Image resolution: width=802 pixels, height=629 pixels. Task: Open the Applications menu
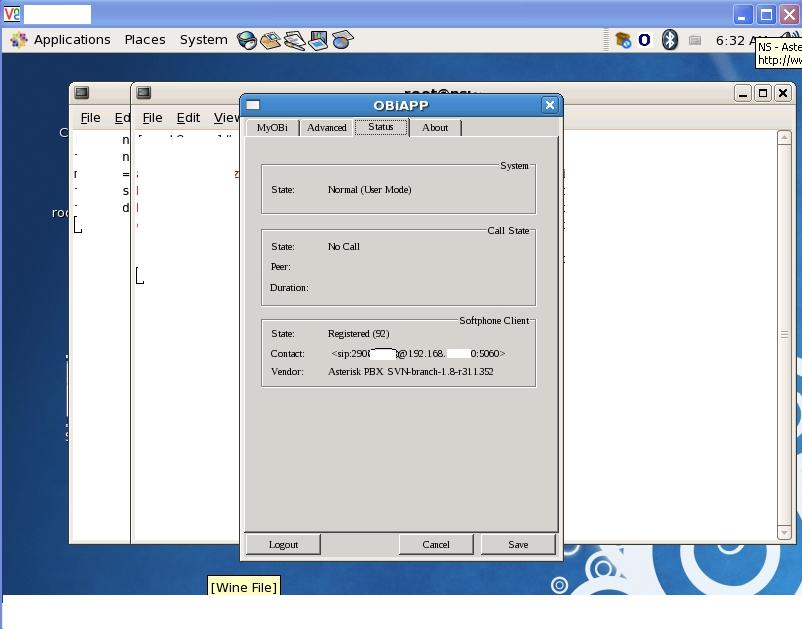point(72,39)
